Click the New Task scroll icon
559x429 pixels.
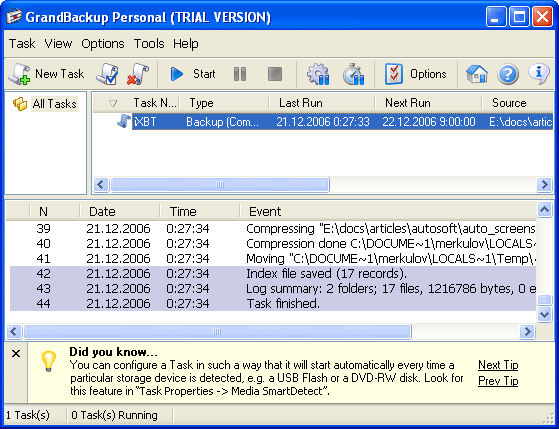click(x=19, y=74)
